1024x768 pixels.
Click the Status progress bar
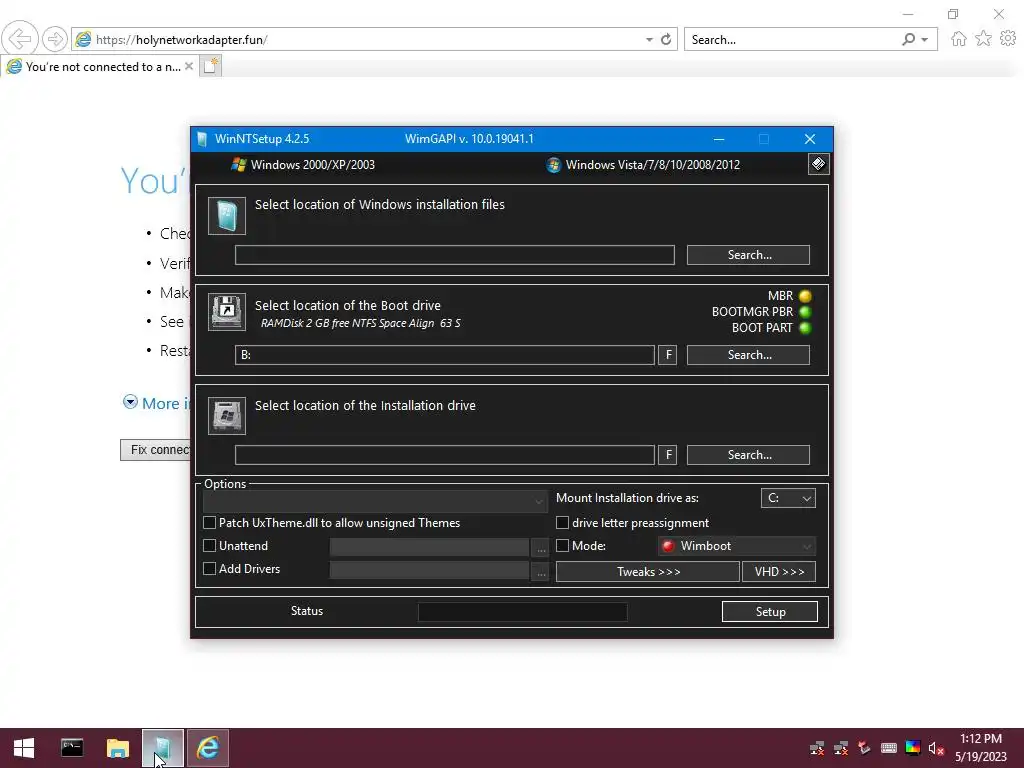[x=522, y=612]
